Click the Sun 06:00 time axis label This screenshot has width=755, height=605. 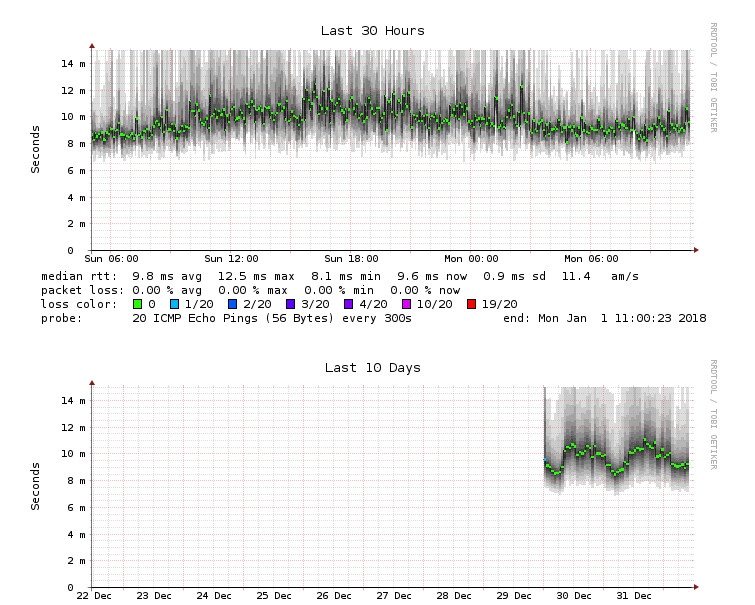pyautogui.click(x=111, y=259)
